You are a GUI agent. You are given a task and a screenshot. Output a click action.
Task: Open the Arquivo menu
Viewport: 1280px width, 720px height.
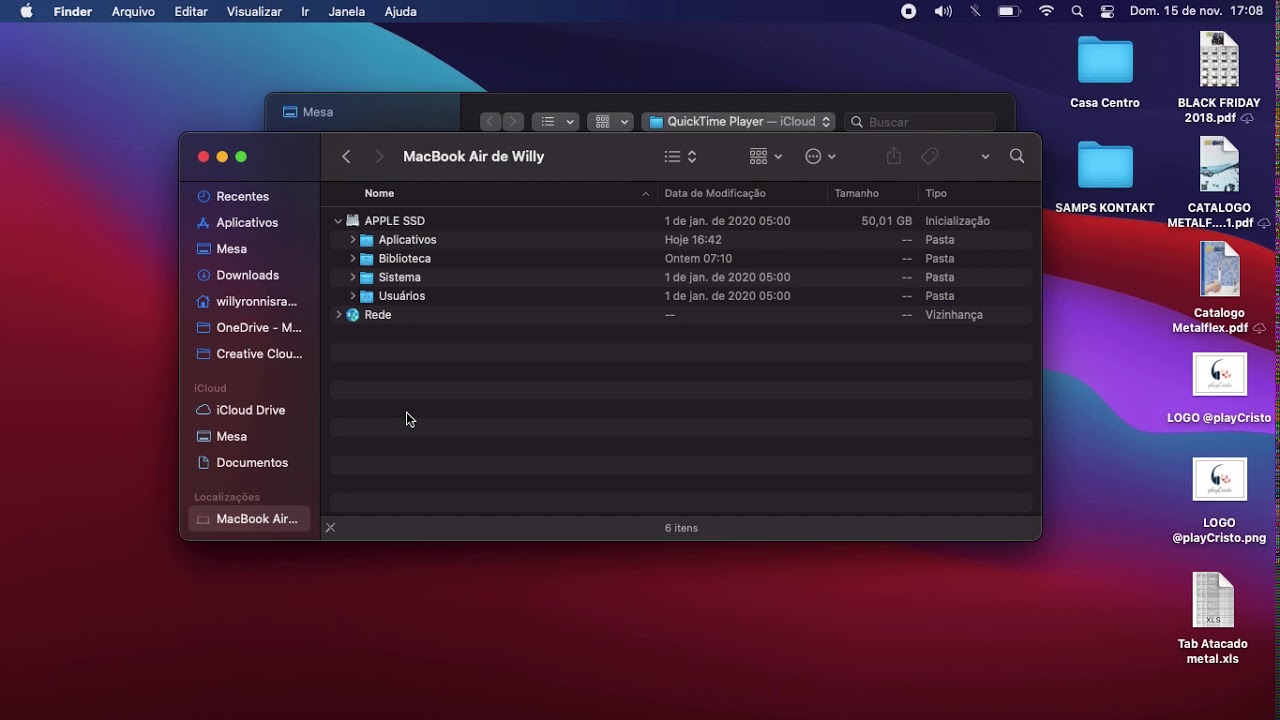click(x=133, y=11)
